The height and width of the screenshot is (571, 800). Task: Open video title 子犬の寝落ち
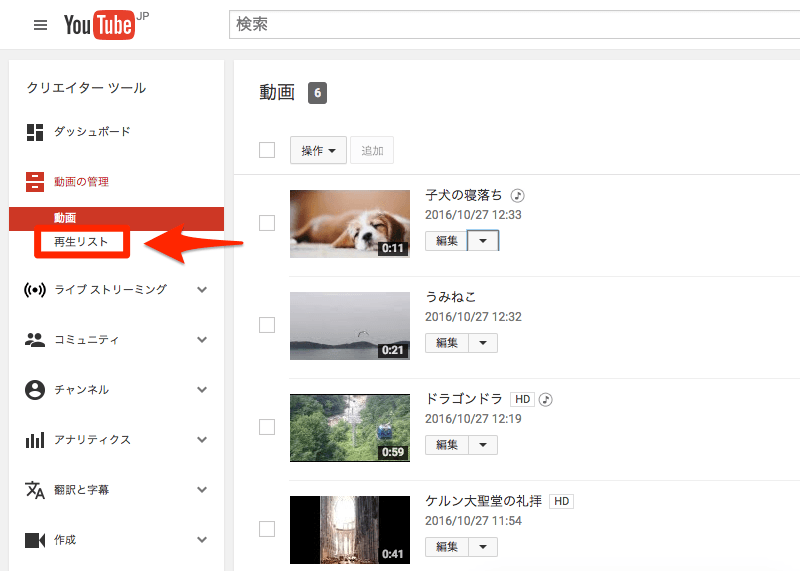pyautogui.click(x=464, y=195)
